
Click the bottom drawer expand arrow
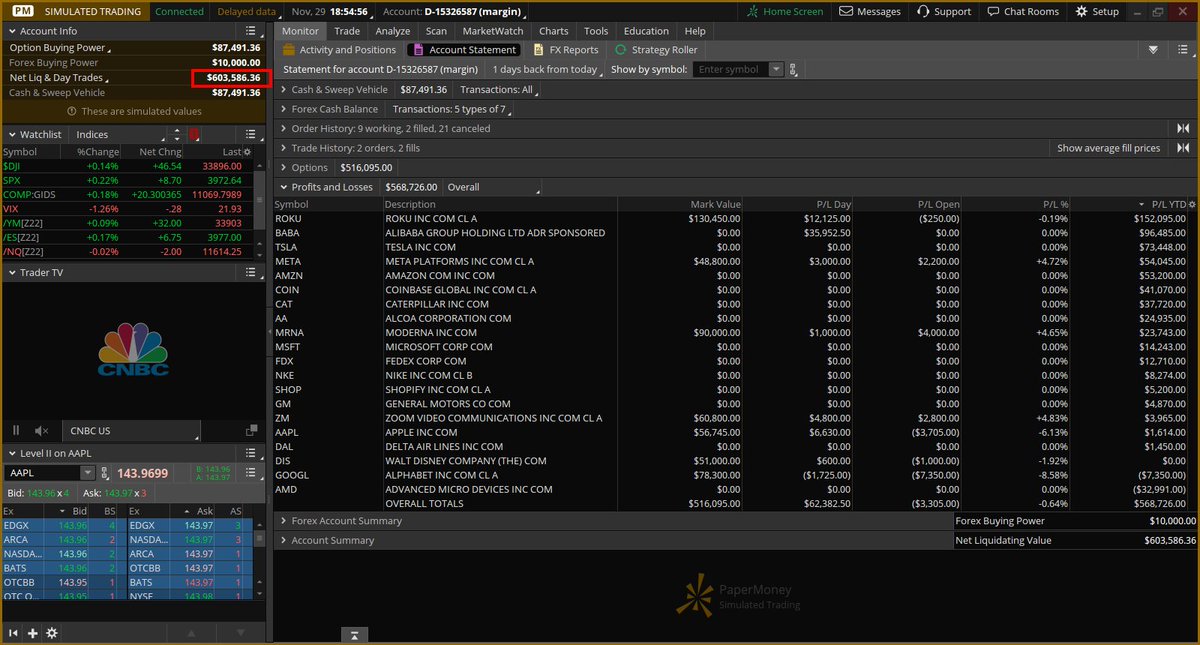coord(355,635)
